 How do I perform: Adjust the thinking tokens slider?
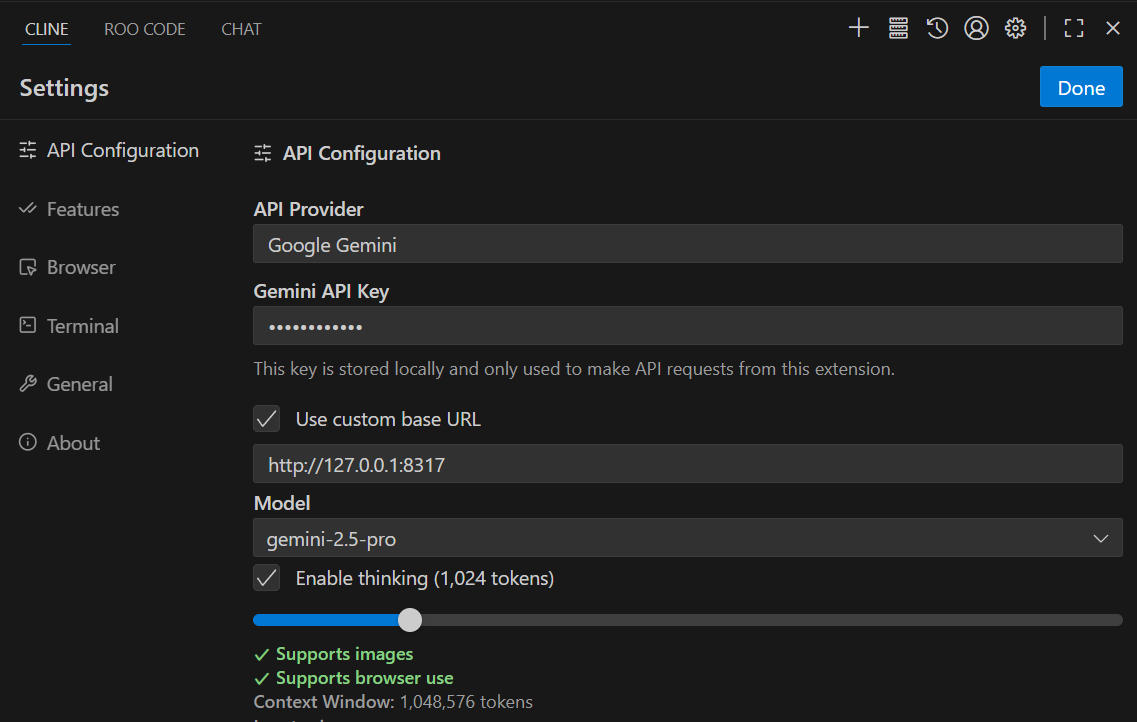tap(409, 620)
